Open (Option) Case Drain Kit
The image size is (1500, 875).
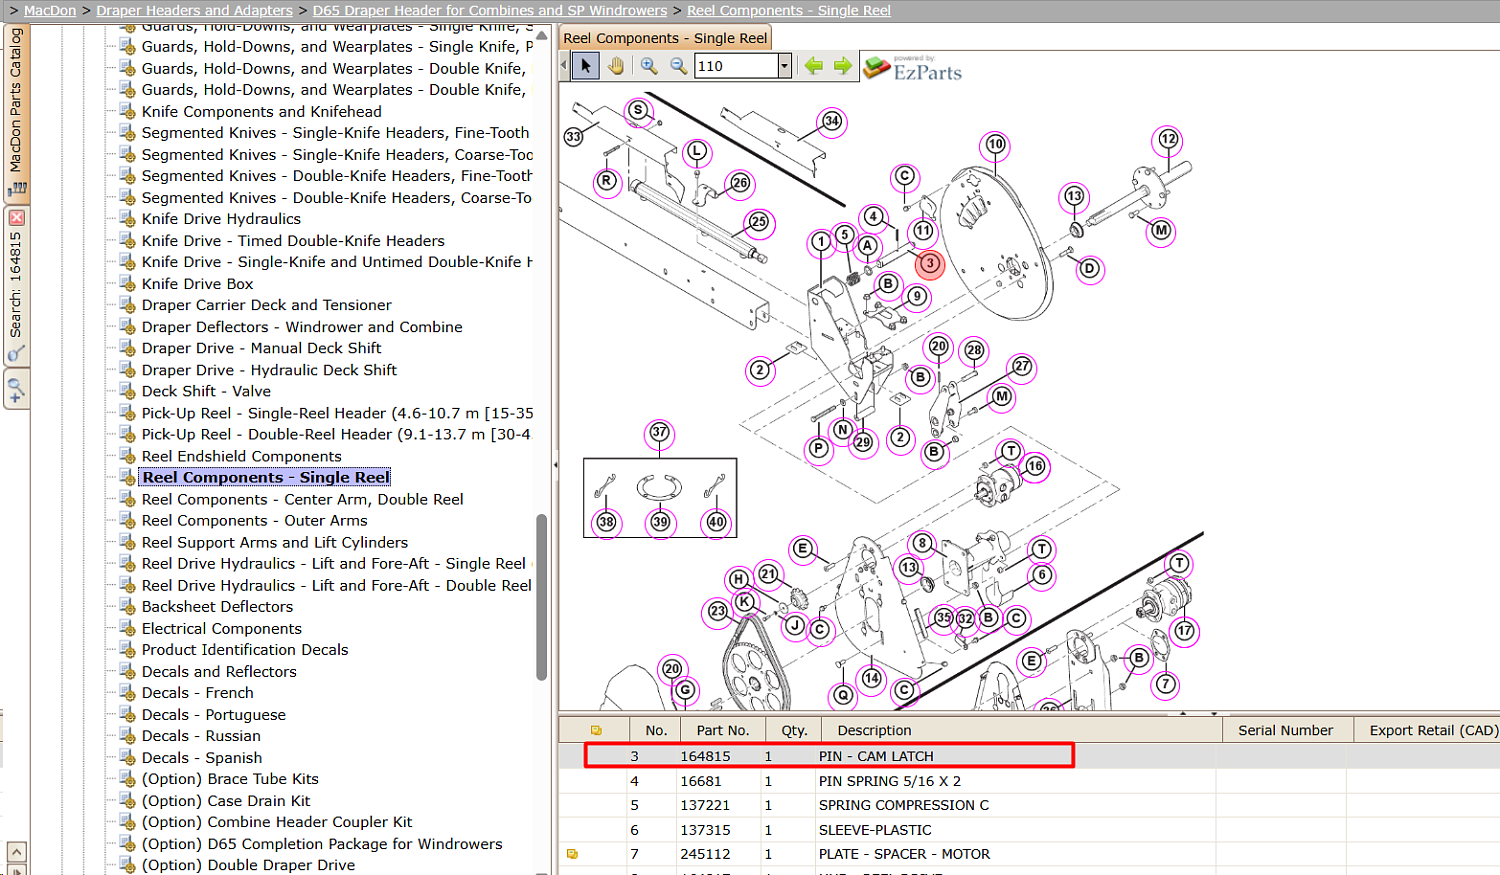pyautogui.click(x=226, y=801)
